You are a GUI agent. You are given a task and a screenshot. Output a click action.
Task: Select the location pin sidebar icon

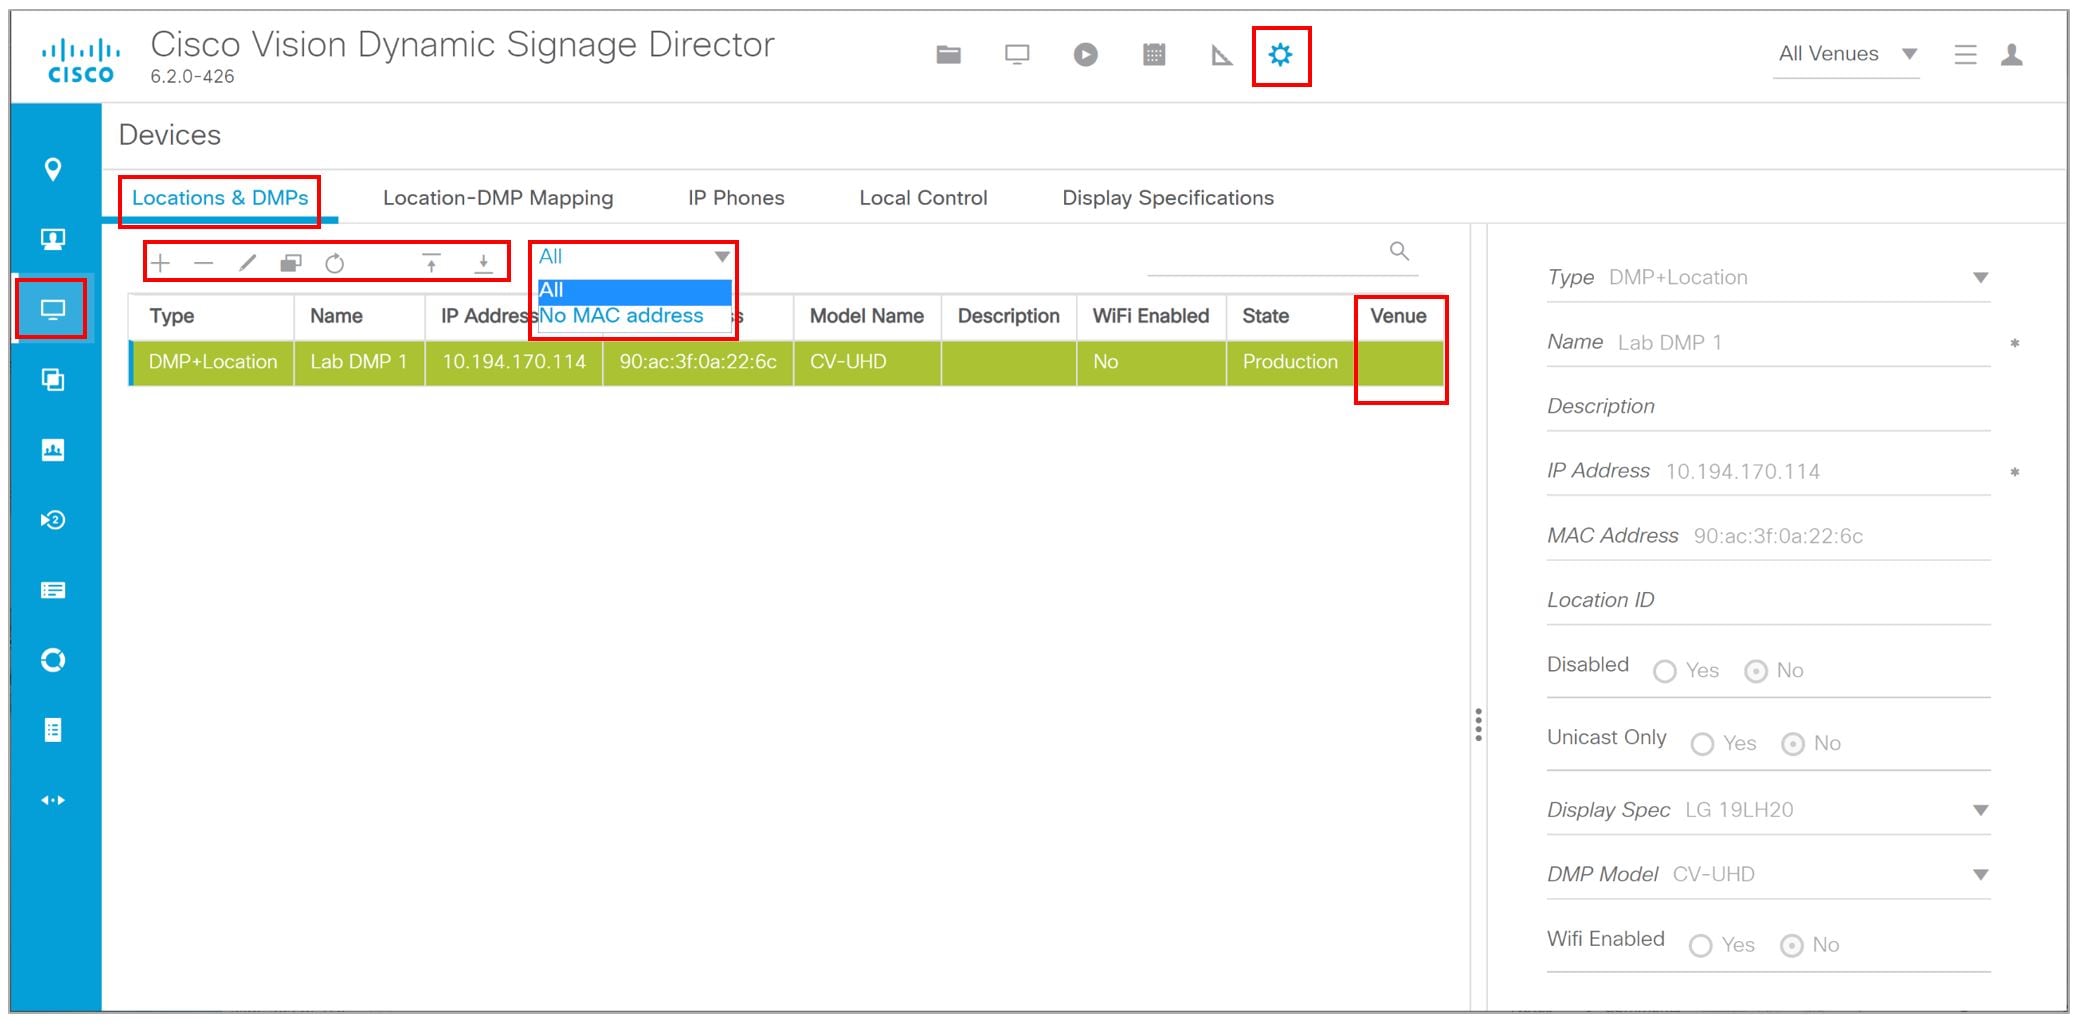[53, 169]
